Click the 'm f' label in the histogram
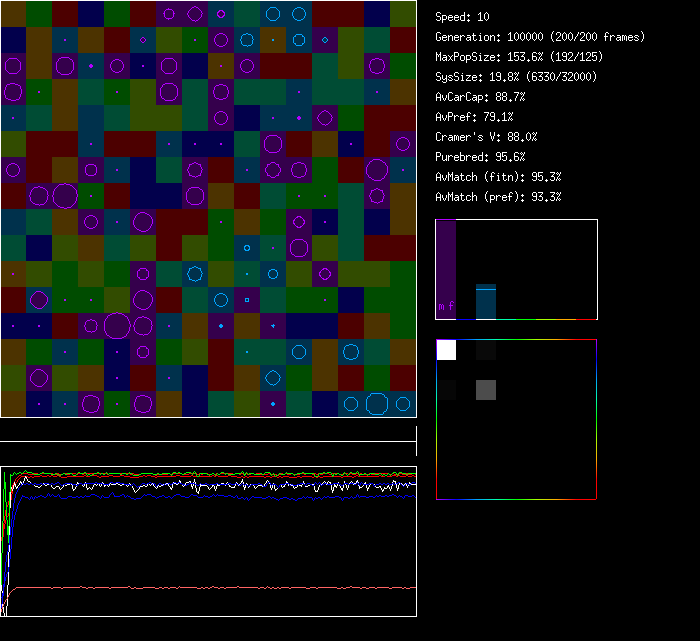Screen dimensions: 700x641 [x=446, y=306]
